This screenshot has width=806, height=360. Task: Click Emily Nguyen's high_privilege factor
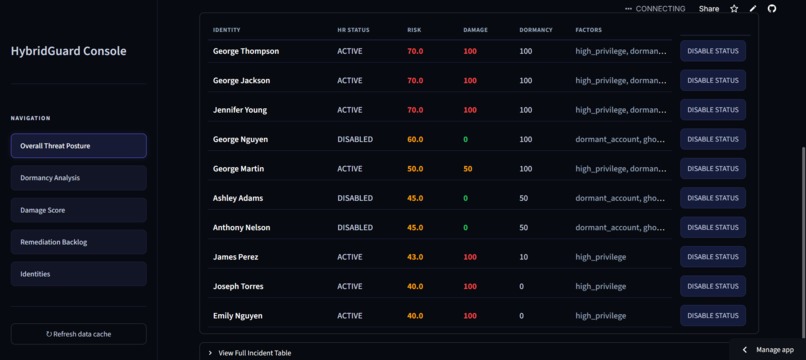tap(600, 316)
